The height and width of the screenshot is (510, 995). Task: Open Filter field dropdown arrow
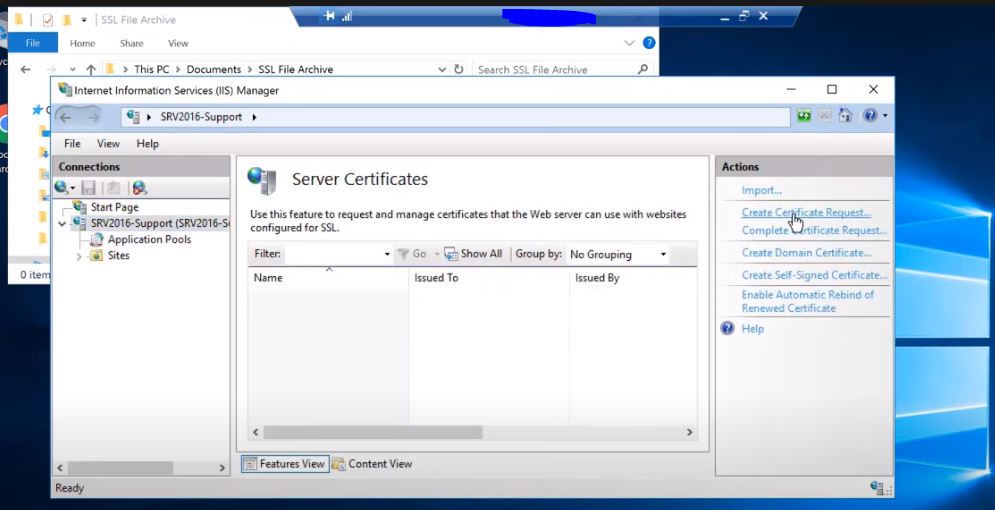point(387,254)
